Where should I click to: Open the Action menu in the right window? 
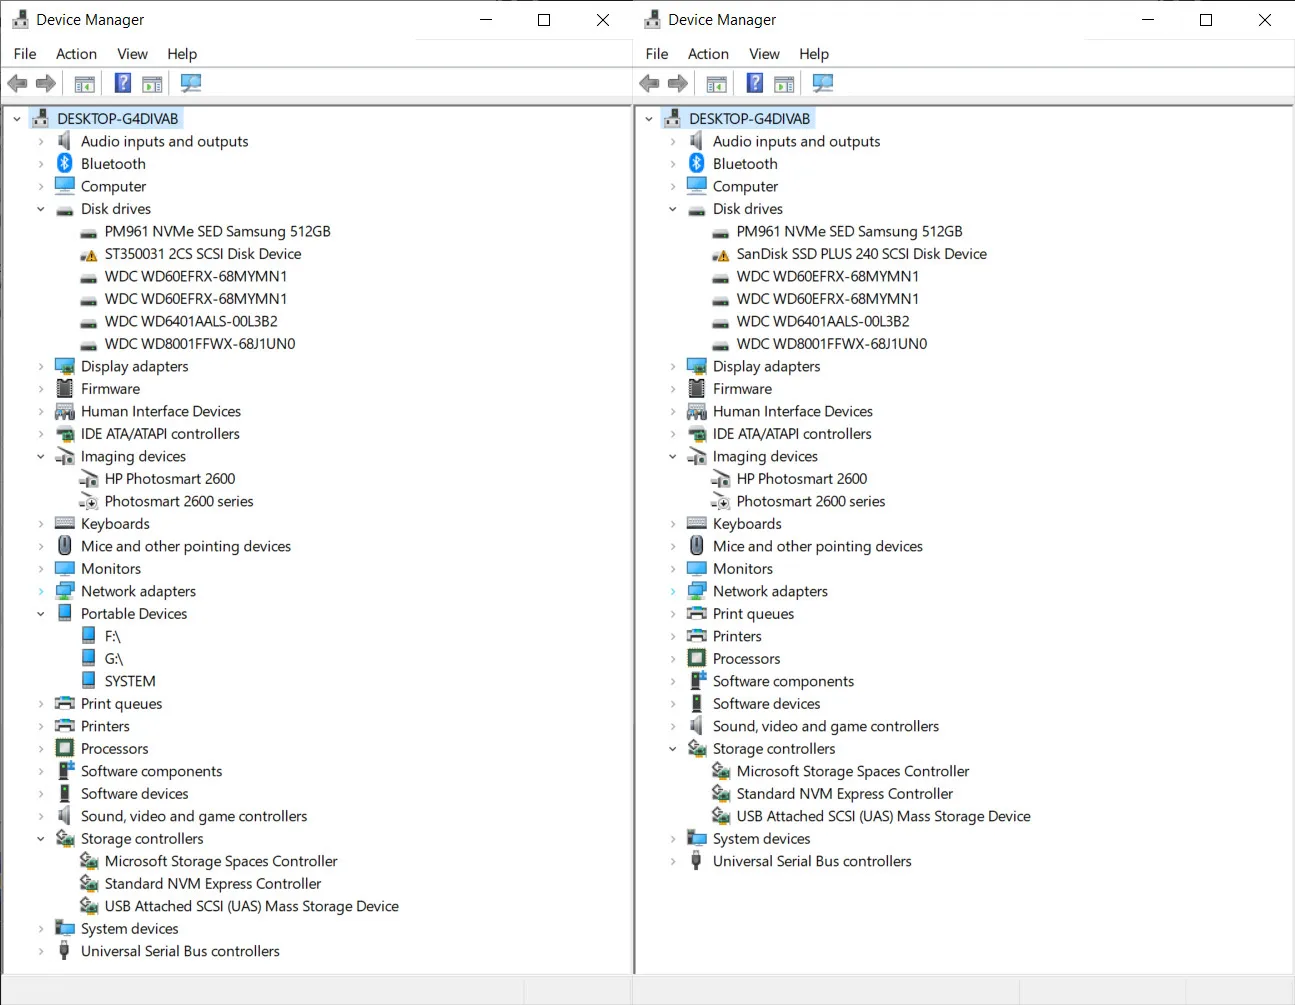tap(708, 54)
